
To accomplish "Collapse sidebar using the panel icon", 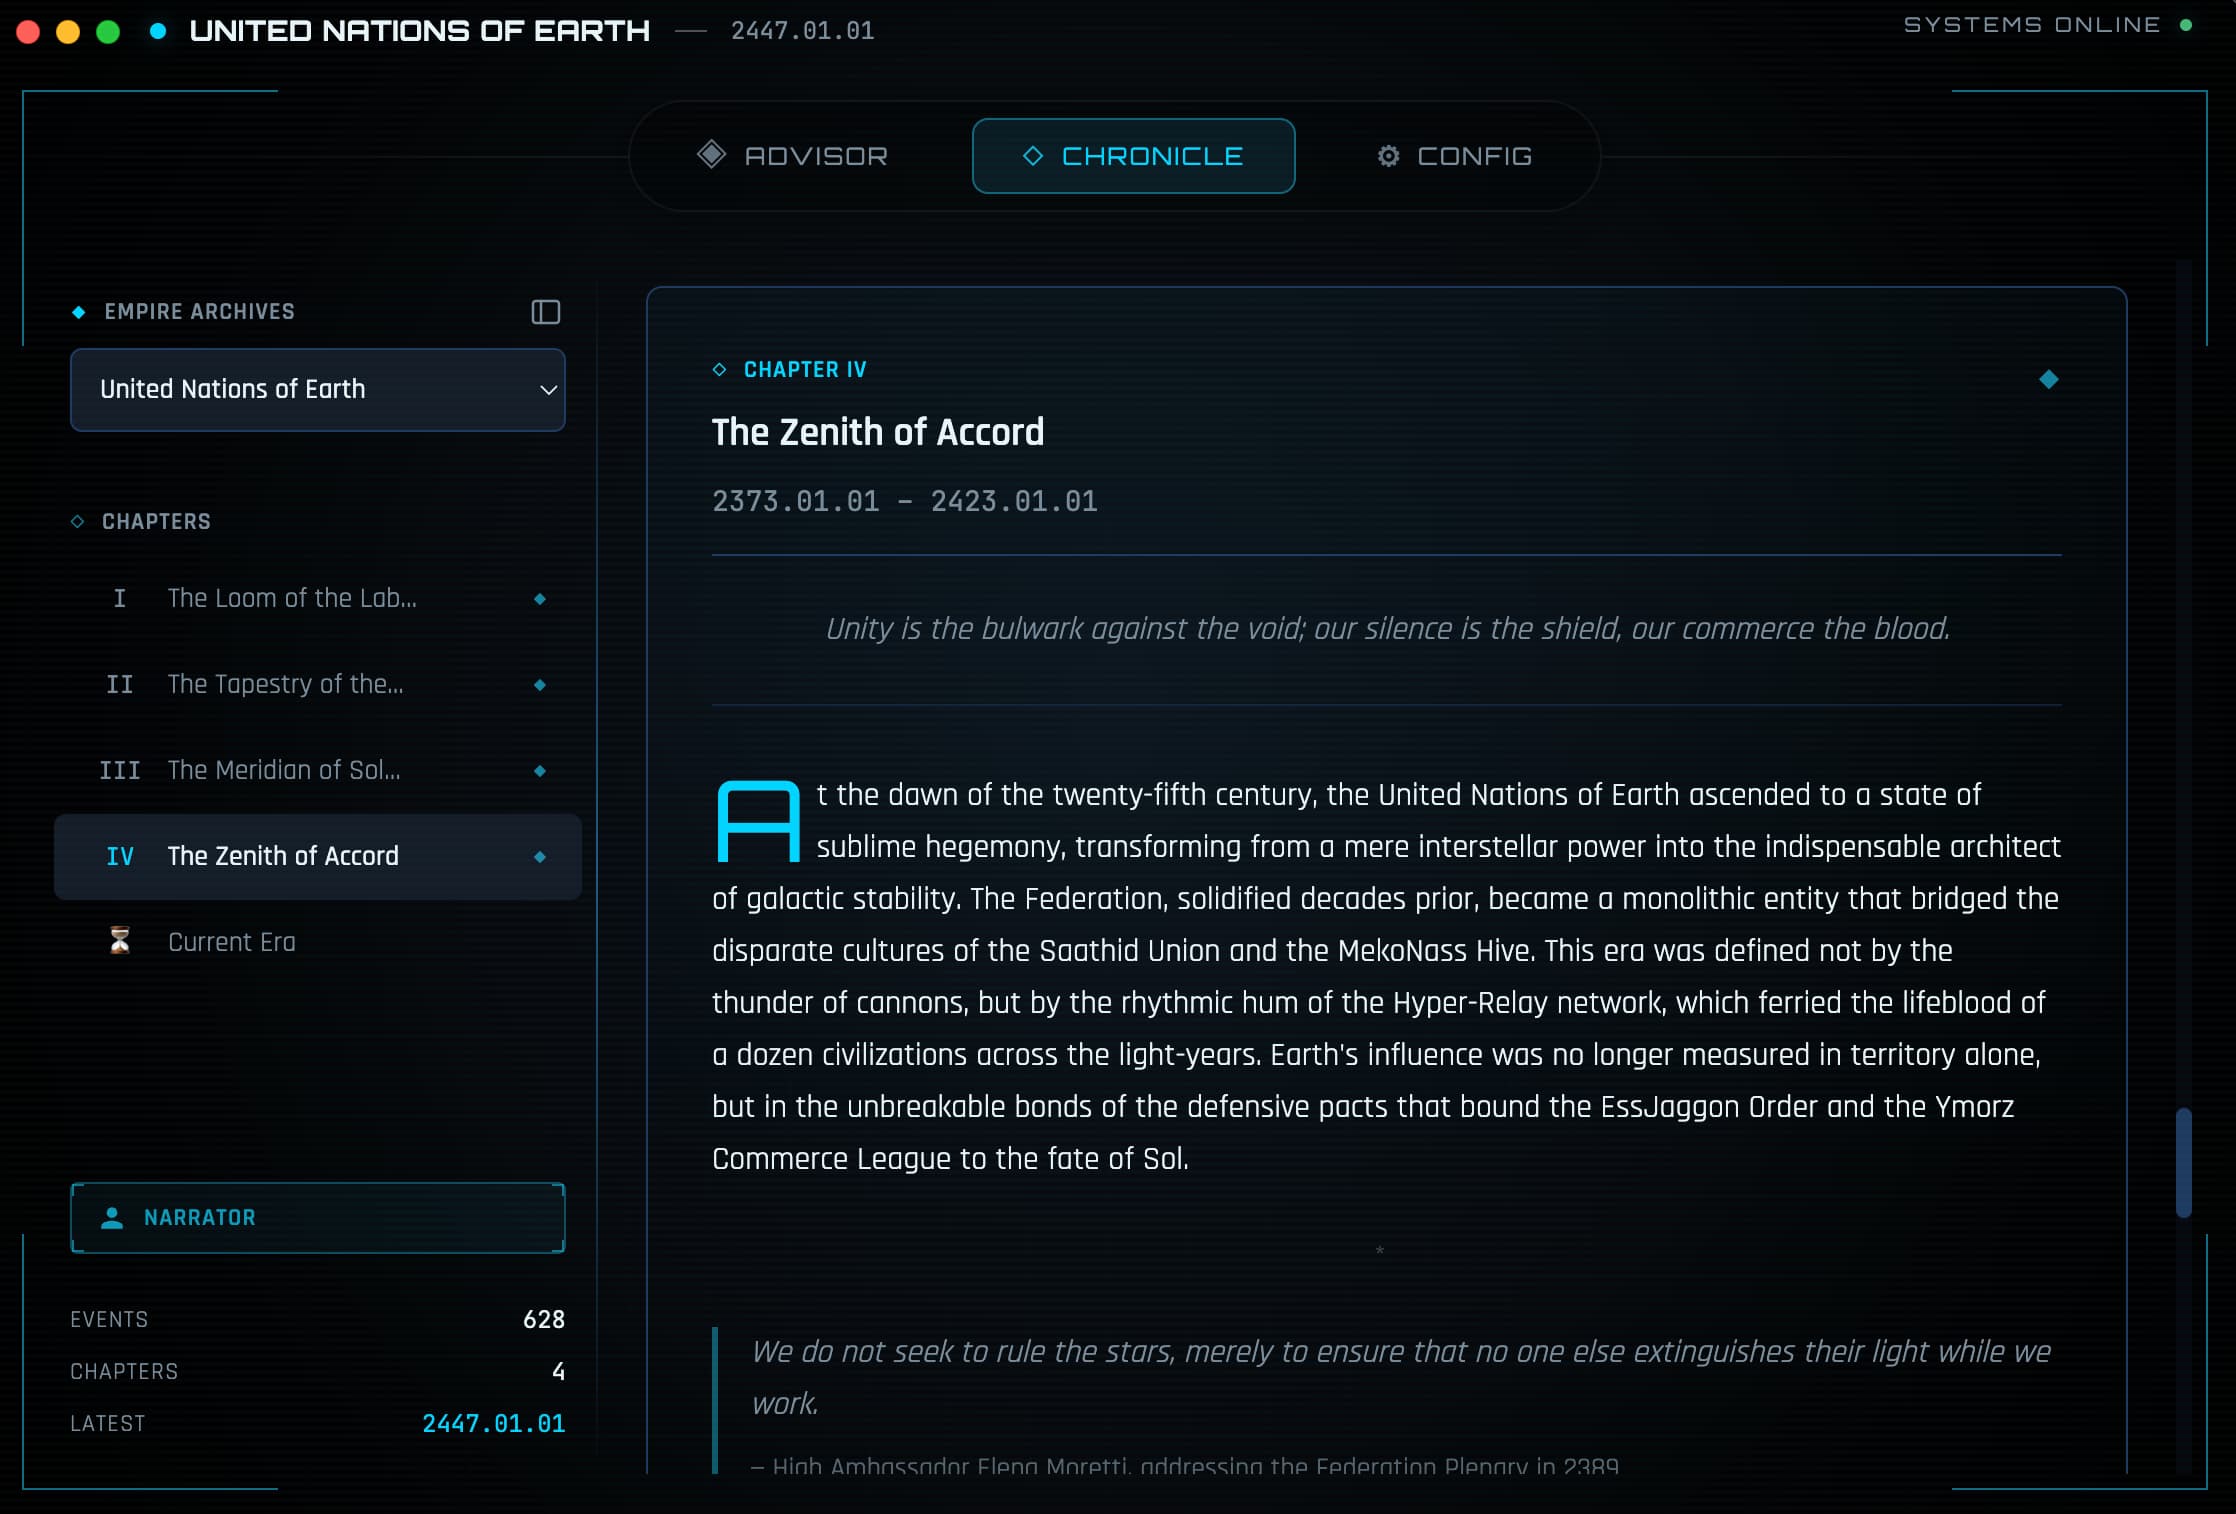I will point(545,312).
